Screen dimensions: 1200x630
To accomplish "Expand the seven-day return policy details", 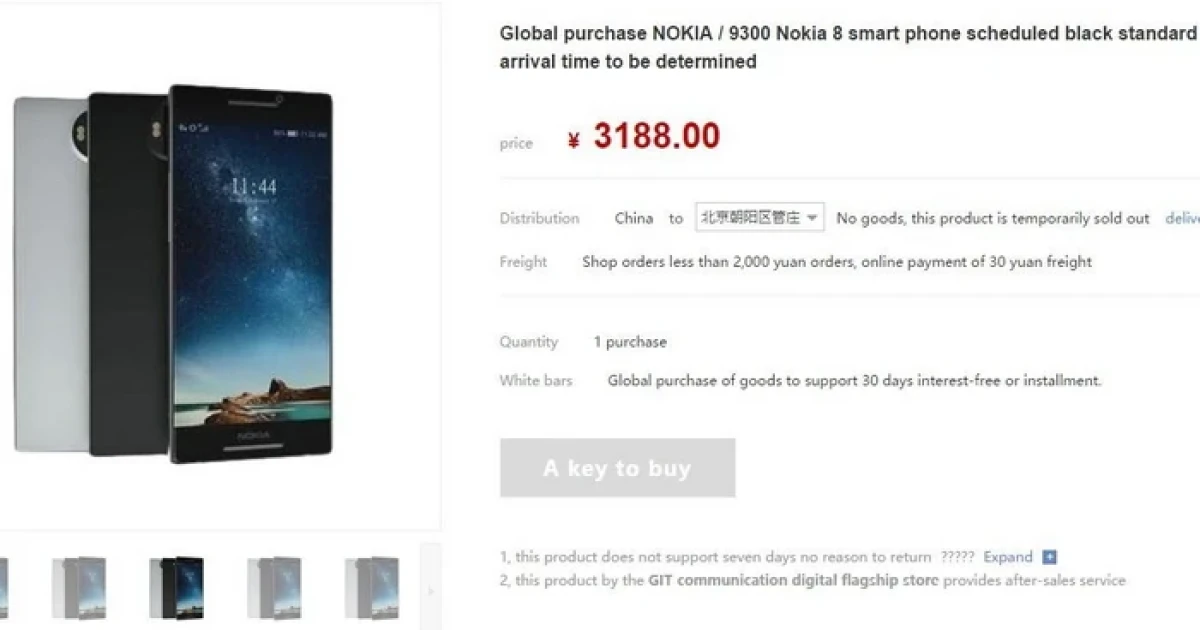I will pos(1008,557).
